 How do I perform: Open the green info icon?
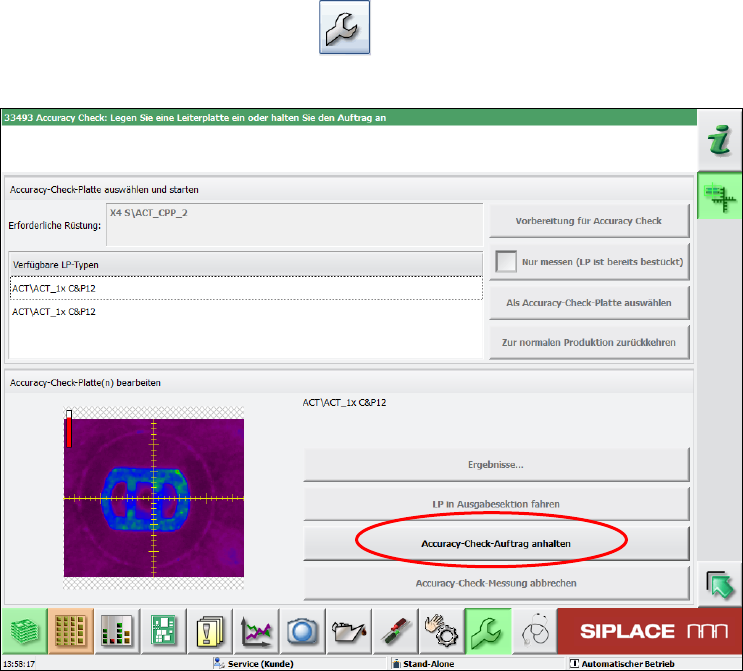coord(720,140)
